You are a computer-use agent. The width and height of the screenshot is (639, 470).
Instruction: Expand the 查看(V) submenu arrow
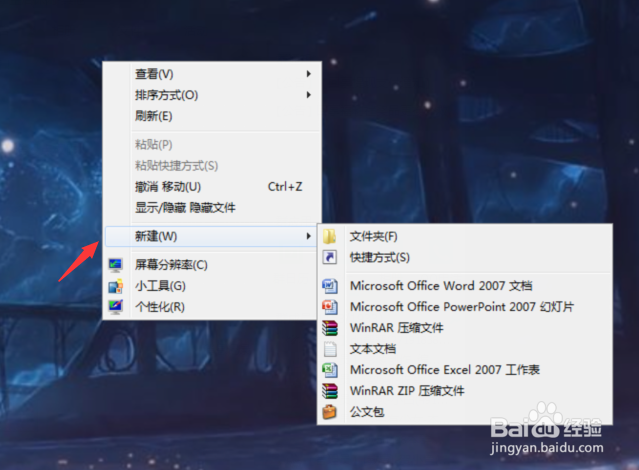pos(308,74)
